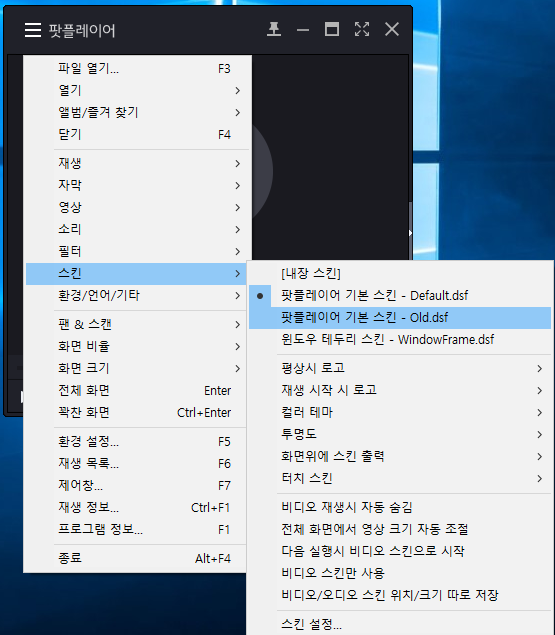Toggle 전체 화면에서 영상 크기 자동 조절
The width and height of the screenshot is (555, 635).
400,529
